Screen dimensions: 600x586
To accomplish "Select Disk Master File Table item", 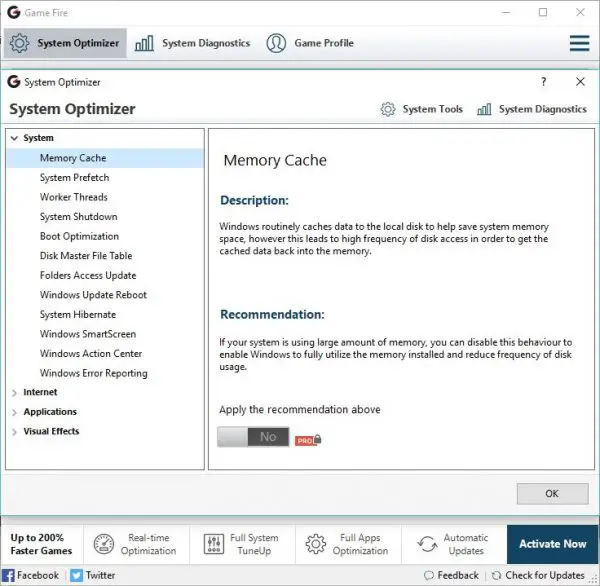I will coord(106,256).
